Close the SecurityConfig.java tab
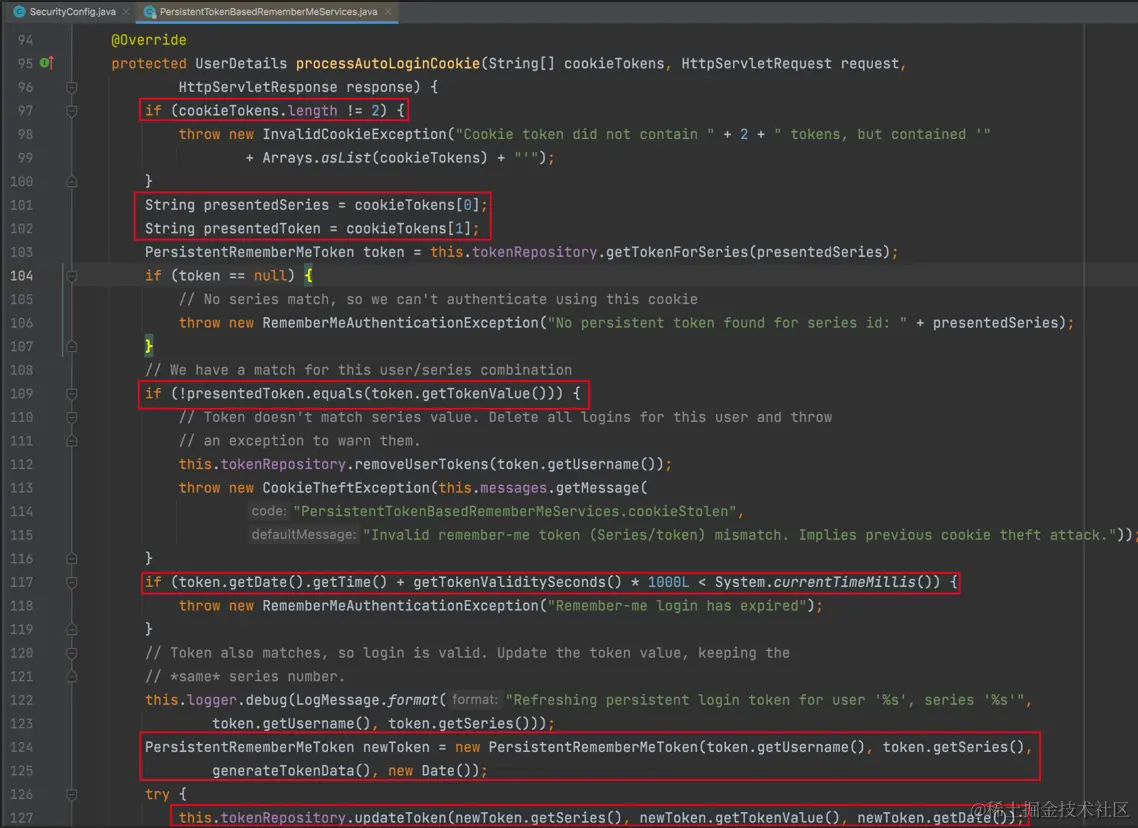This screenshot has height=828, width=1138. point(126,12)
